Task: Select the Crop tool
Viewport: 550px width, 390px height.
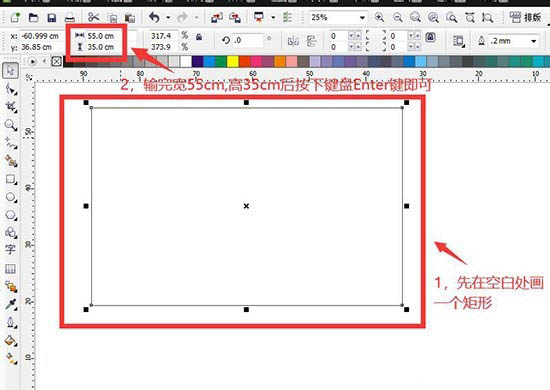Action: coord(11,107)
